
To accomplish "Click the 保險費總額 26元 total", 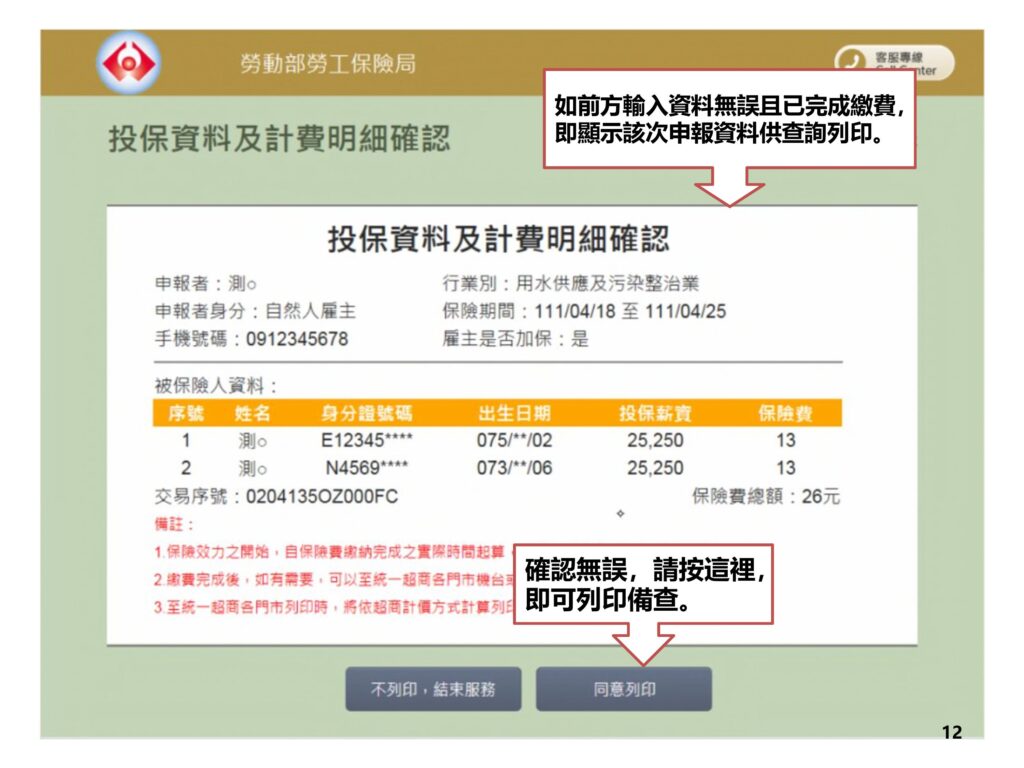I will click(765, 497).
